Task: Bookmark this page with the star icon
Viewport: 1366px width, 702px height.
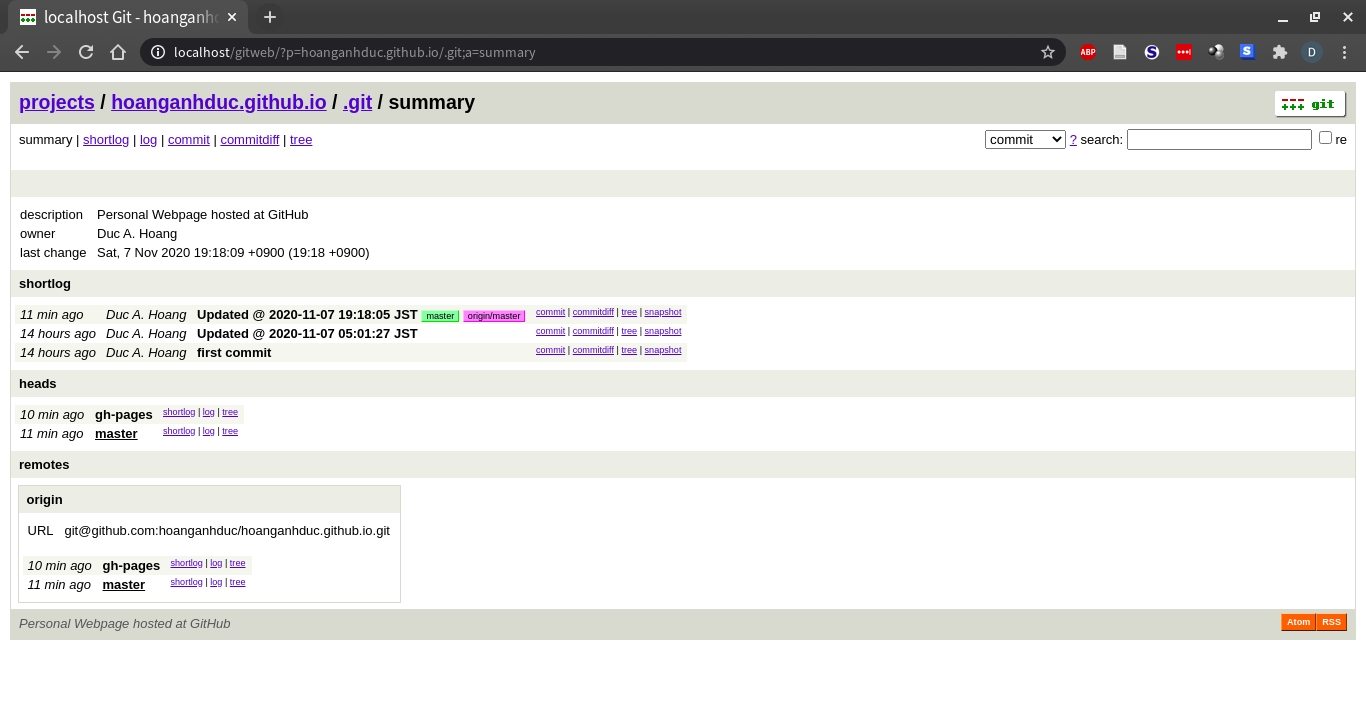Action: [1048, 52]
